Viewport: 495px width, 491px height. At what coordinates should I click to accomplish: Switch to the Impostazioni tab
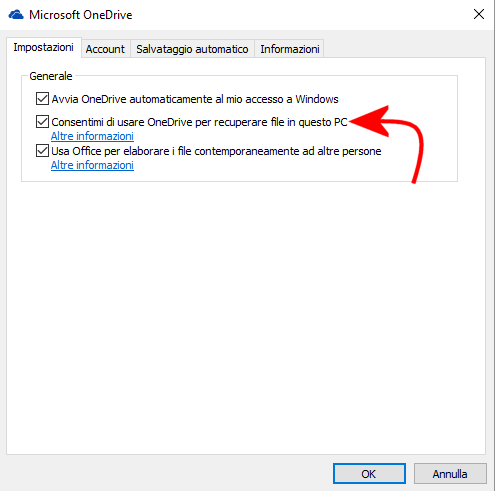click(x=44, y=47)
